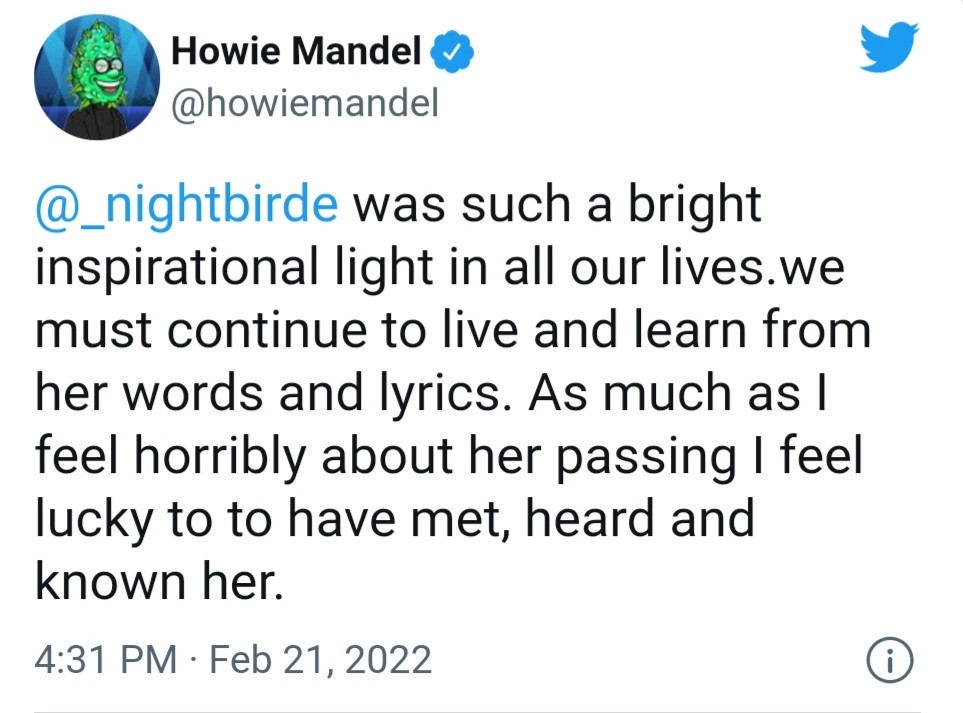Viewport: 963px width, 713px height.
Task: Click the blue verified checkmark badge
Action: (451, 52)
